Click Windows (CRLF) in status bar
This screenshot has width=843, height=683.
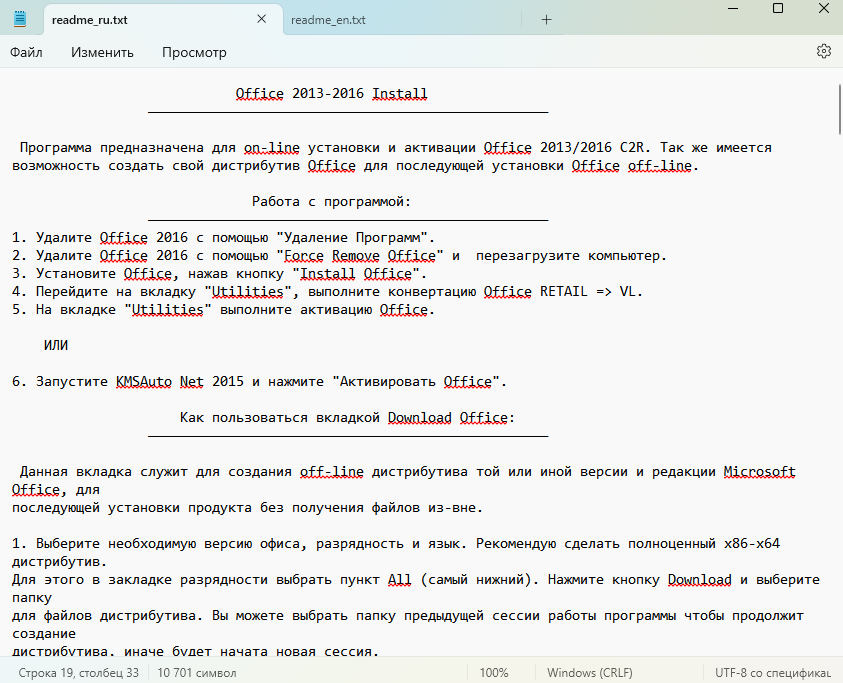point(590,673)
